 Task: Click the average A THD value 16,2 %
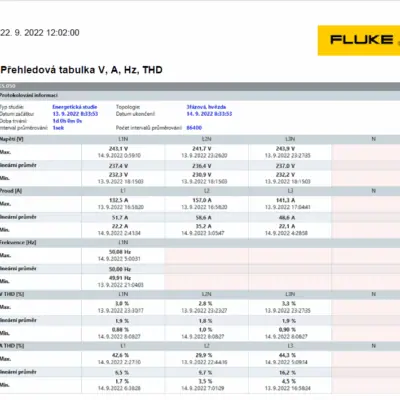click(287, 373)
